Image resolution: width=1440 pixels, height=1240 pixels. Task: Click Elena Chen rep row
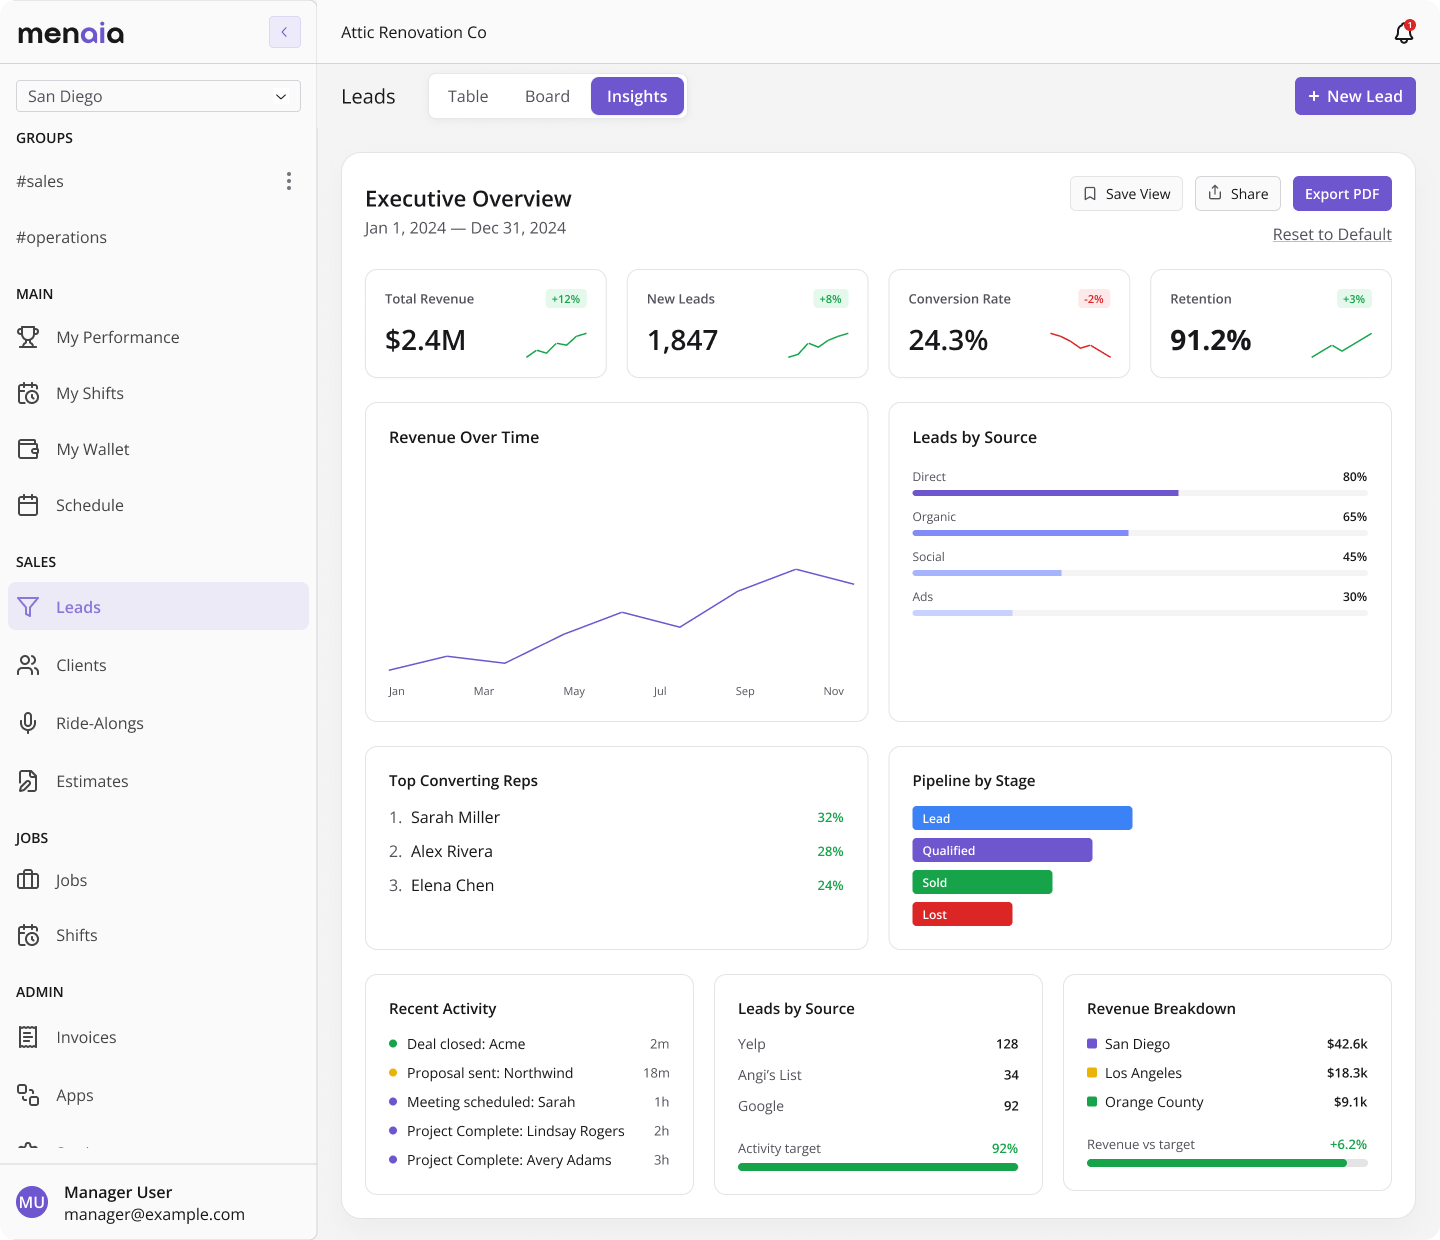pos(616,885)
